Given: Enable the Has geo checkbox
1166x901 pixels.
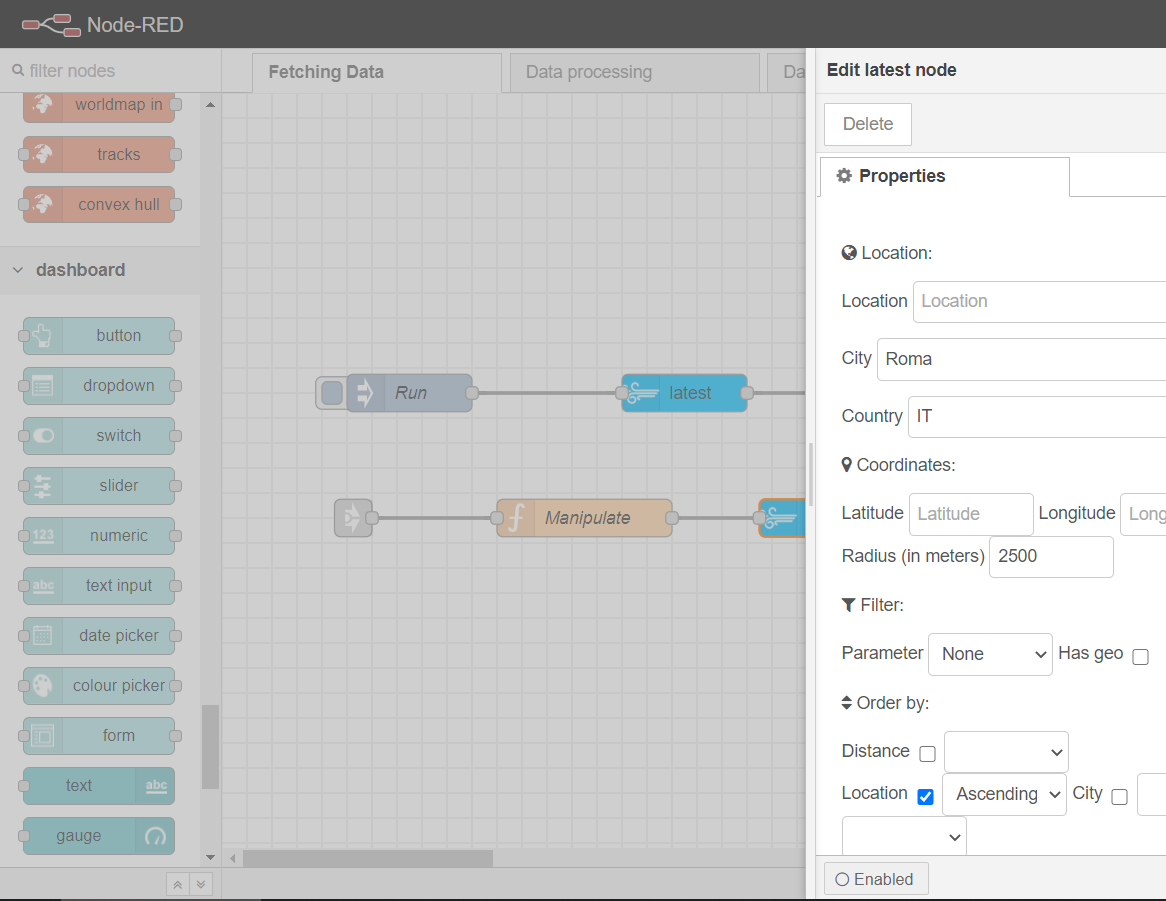Looking at the screenshot, I should coord(1140,657).
